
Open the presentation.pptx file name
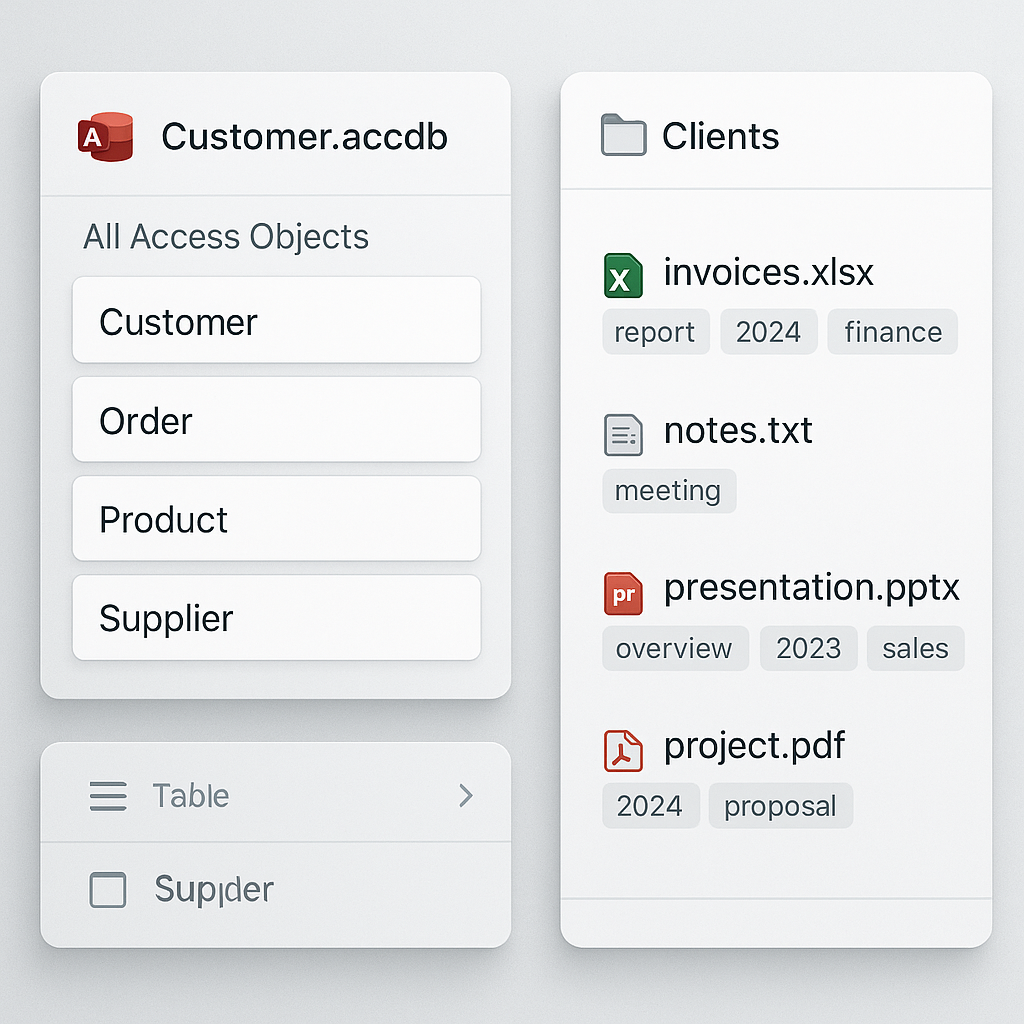click(x=812, y=588)
